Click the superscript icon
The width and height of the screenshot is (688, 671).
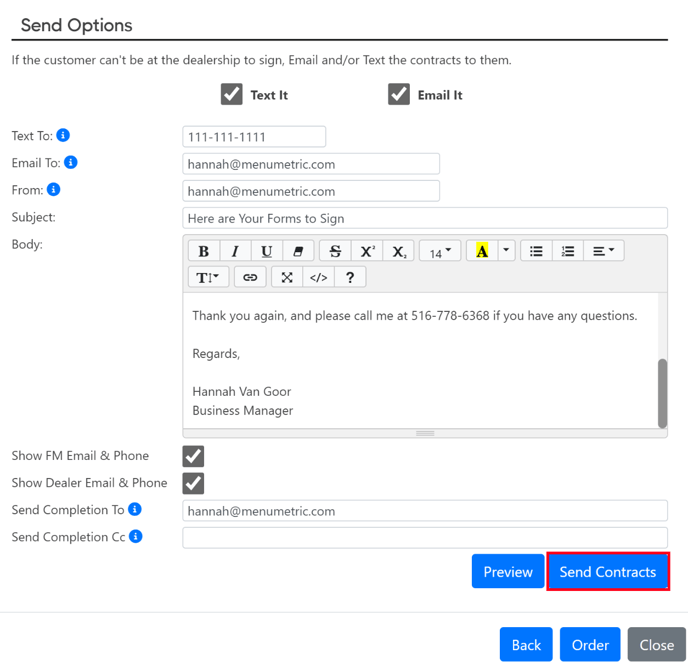[x=367, y=251]
